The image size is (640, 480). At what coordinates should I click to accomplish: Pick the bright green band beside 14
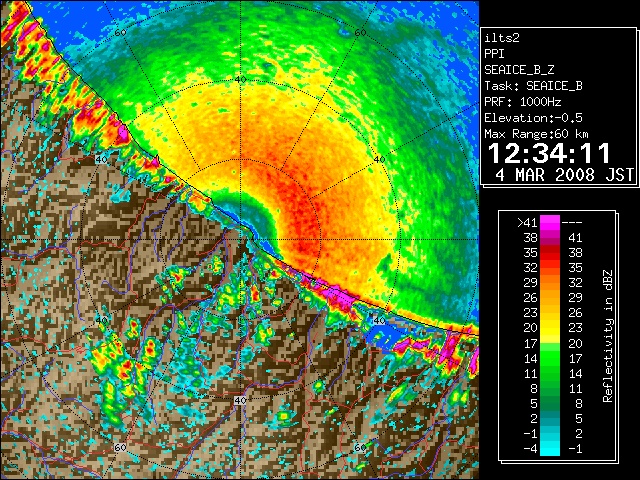coord(550,358)
